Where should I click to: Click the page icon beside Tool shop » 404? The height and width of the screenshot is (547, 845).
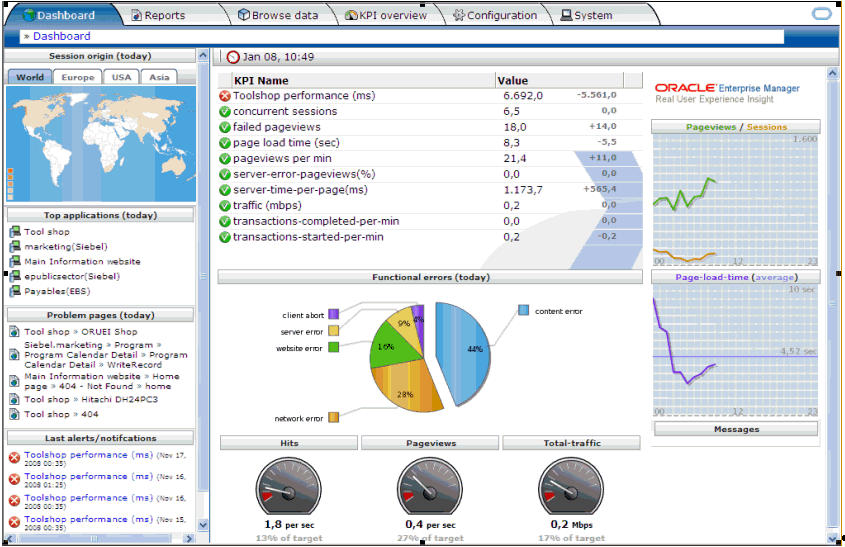15,414
